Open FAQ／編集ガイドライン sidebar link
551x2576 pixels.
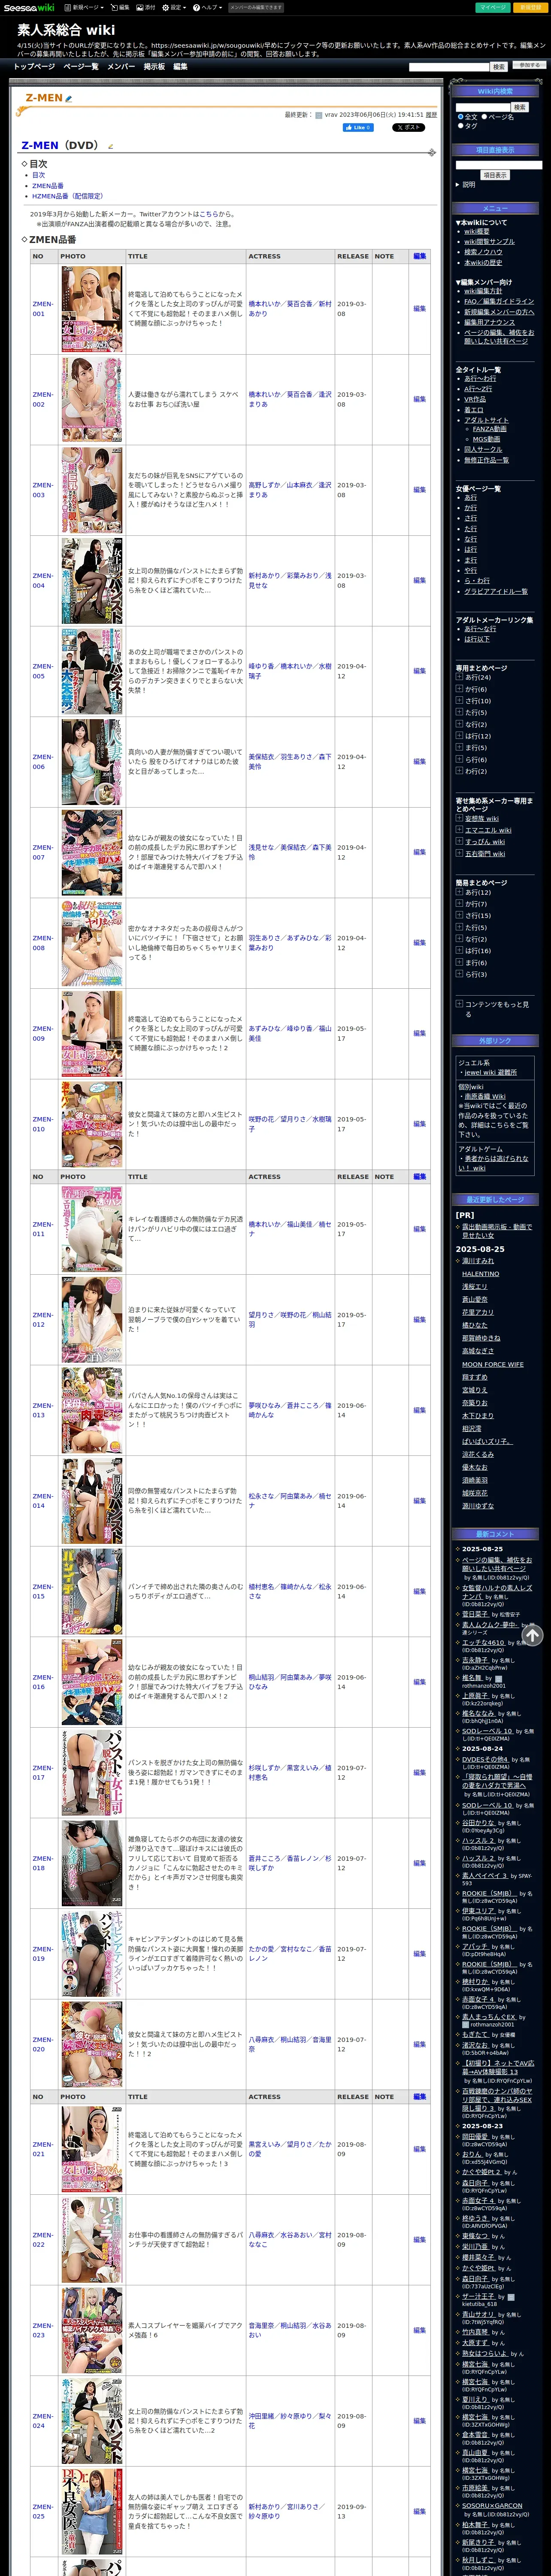click(x=499, y=301)
